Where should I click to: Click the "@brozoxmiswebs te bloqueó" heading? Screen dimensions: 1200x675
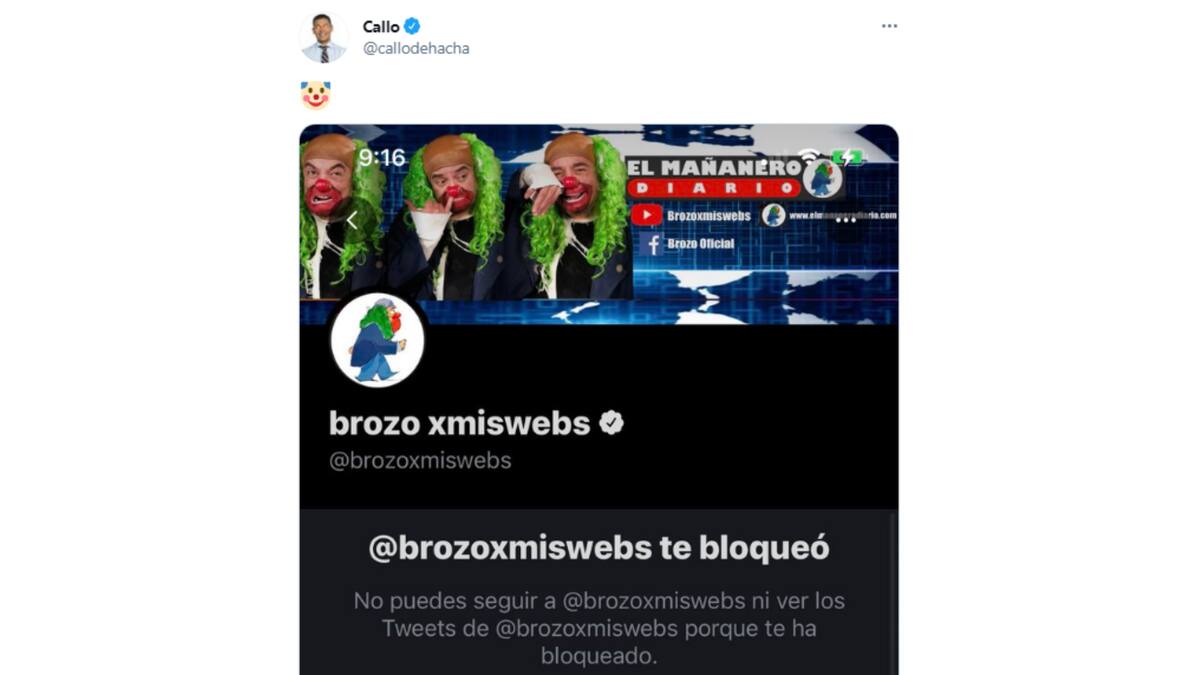[599, 548]
